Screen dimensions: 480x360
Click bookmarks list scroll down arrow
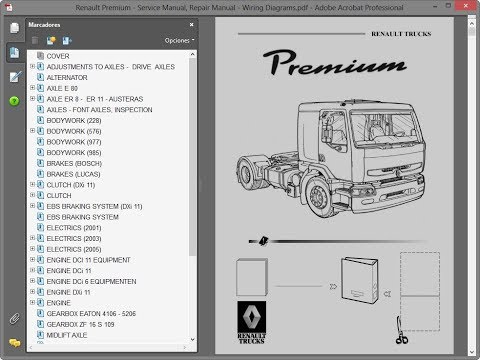tap(192, 339)
